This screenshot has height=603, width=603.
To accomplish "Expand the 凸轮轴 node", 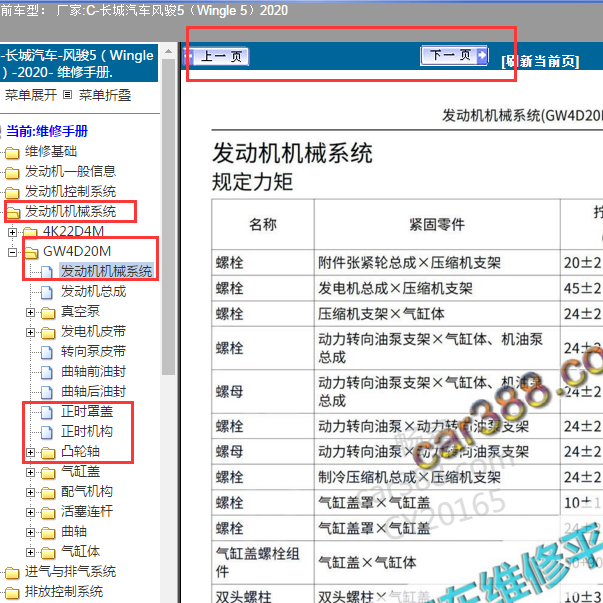I will tap(30, 452).
